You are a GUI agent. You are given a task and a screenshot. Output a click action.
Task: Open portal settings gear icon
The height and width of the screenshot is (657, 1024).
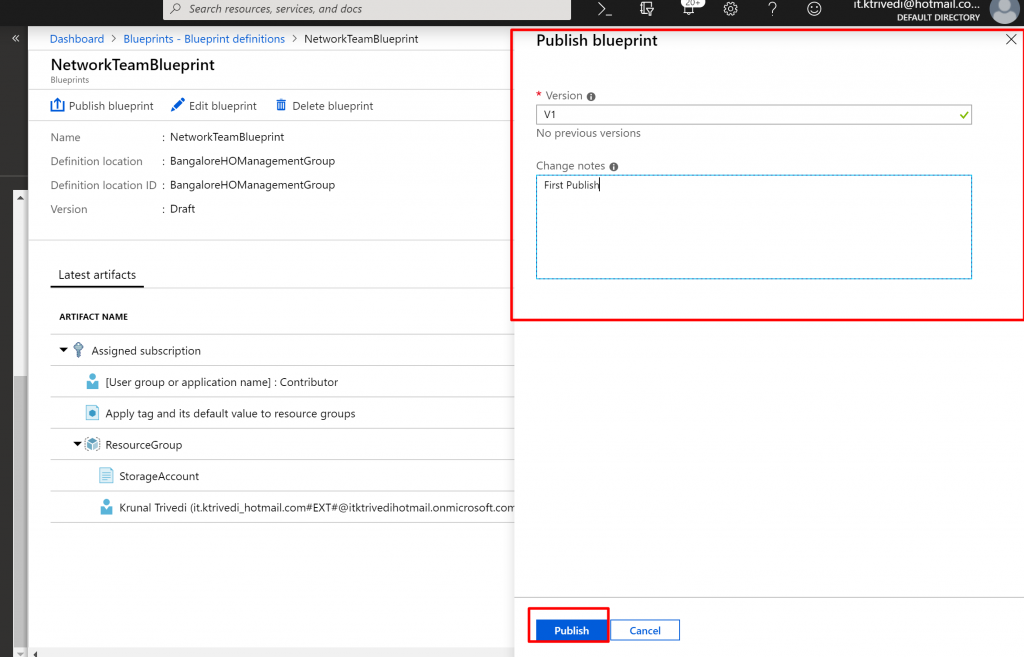click(x=731, y=9)
